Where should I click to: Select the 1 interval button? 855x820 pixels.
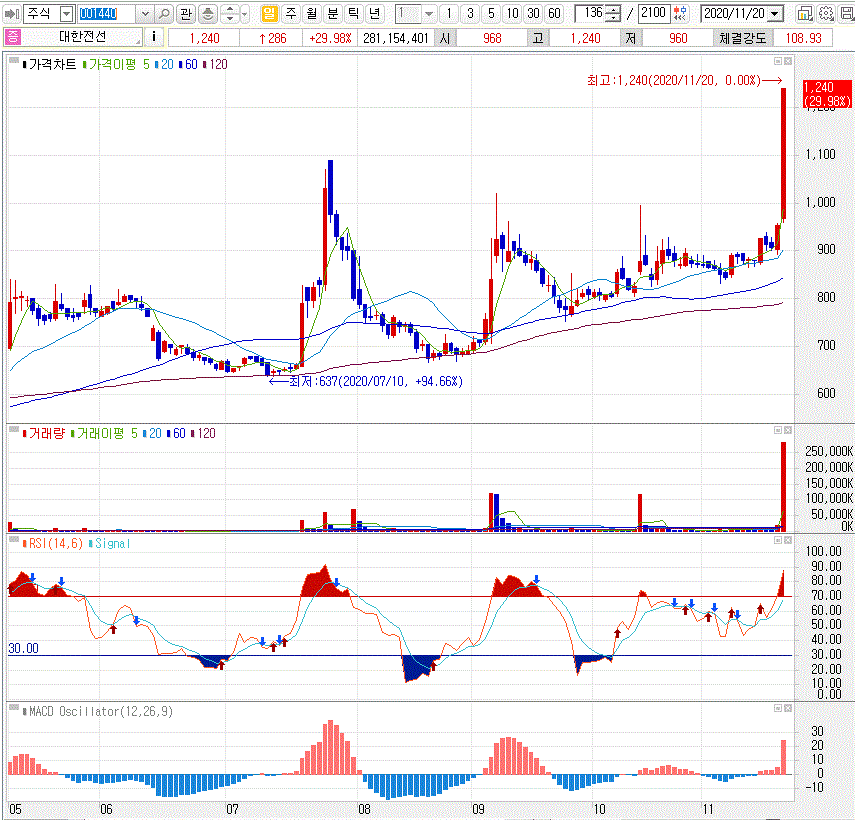449,14
